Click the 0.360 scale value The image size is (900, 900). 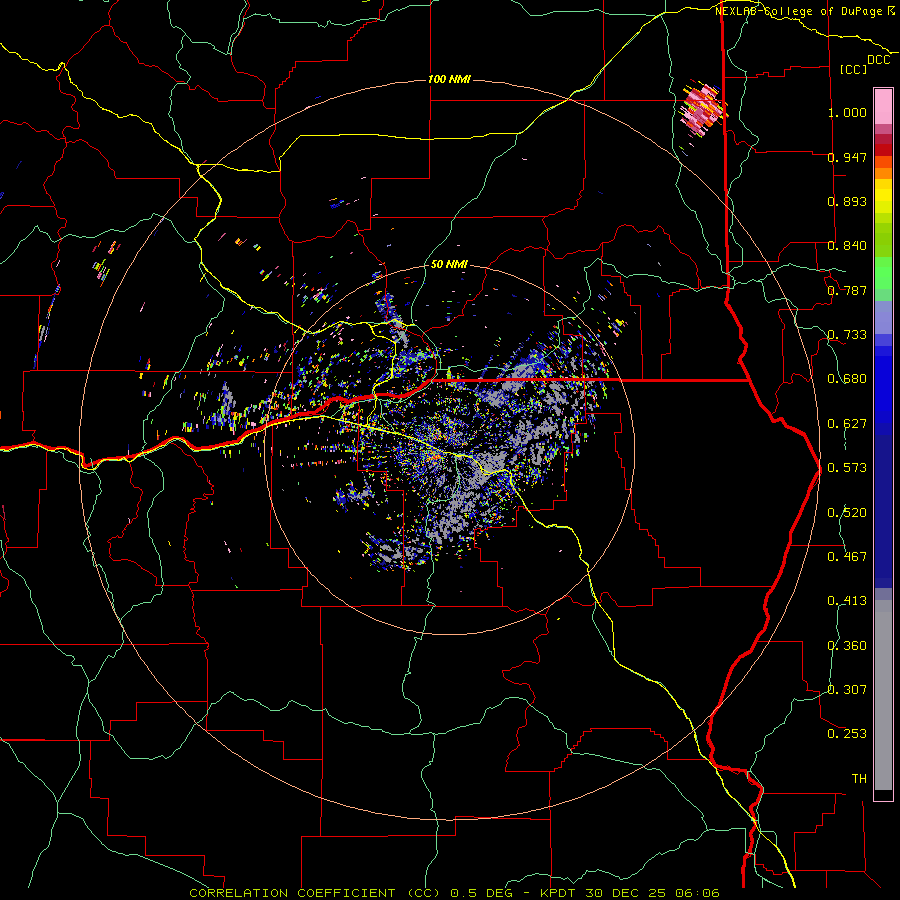[847, 646]
